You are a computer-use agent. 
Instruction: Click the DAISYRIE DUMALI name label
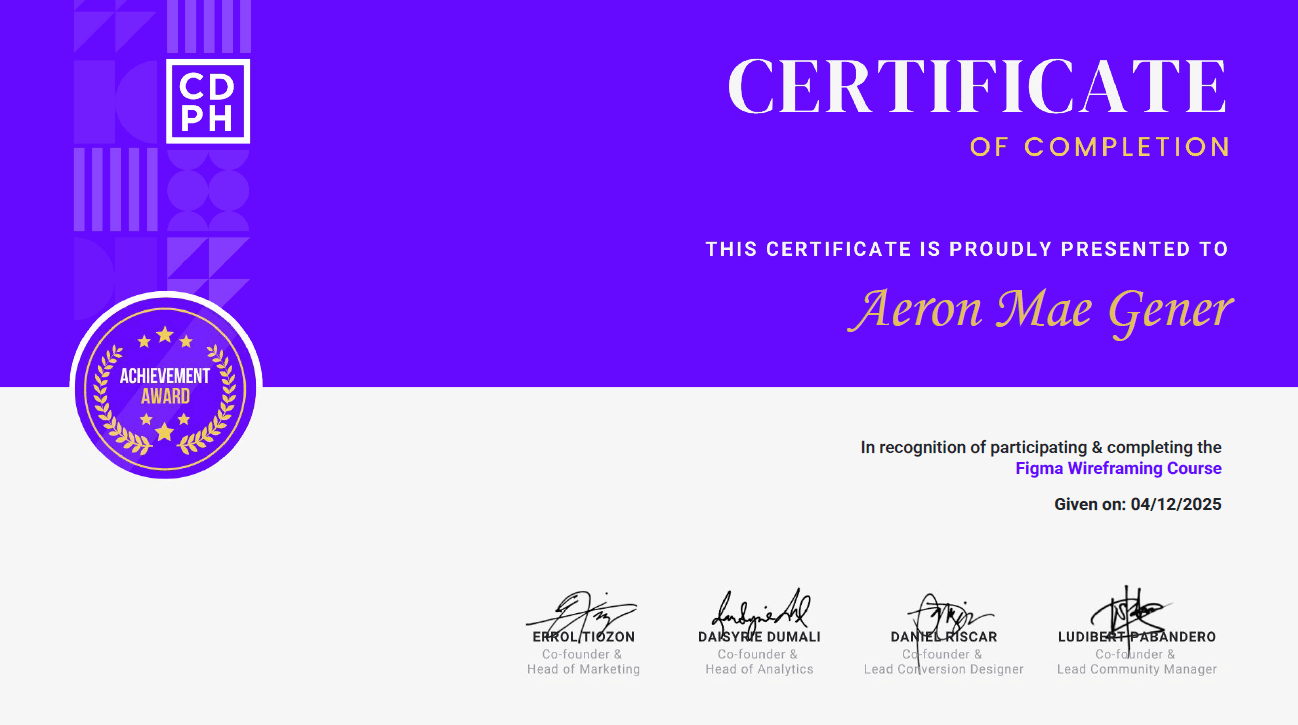point(759,637)
